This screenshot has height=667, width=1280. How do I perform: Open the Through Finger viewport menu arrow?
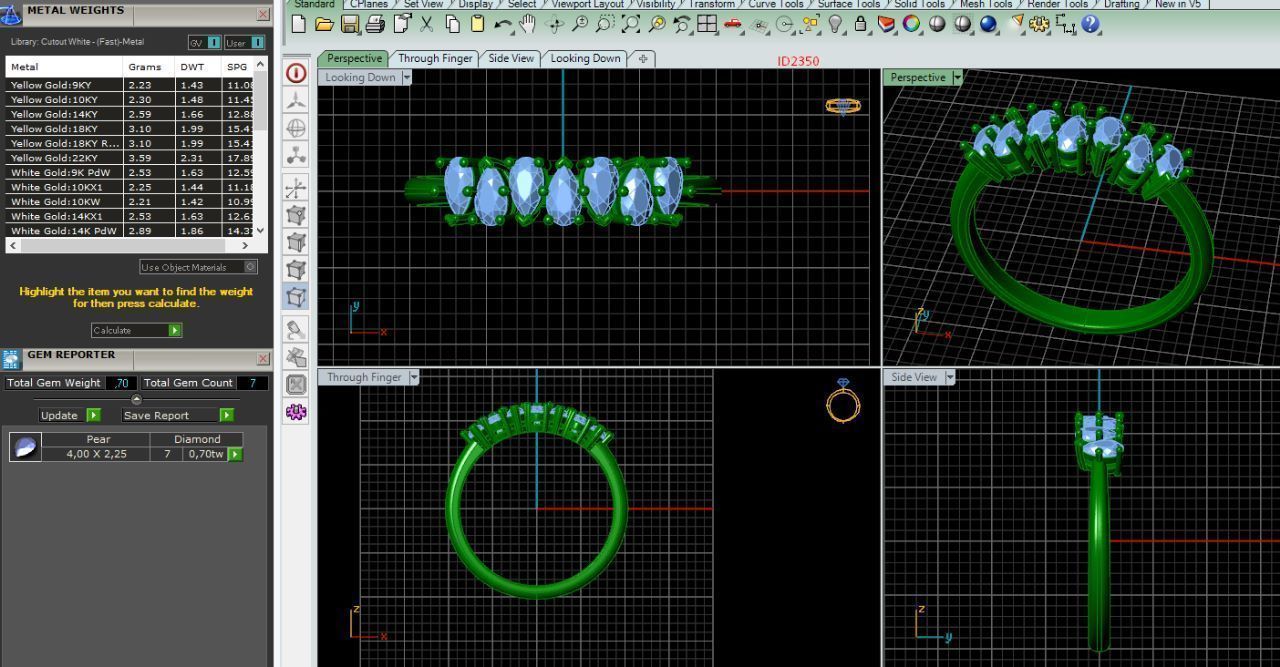(414, 378)
